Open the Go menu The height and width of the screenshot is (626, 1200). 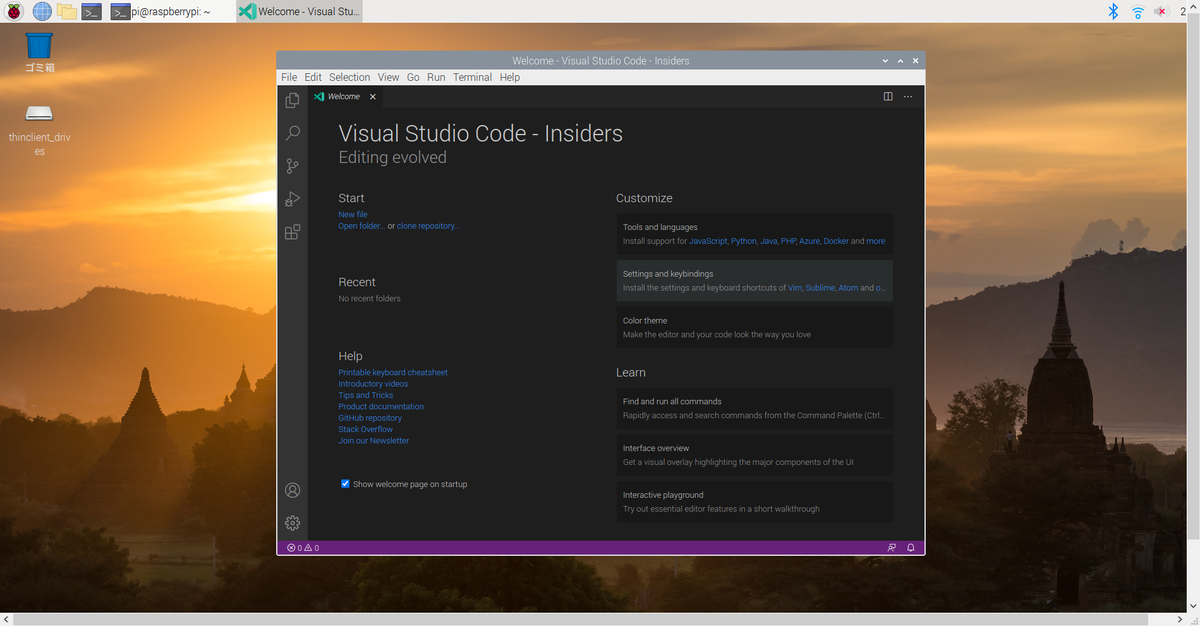tap(413, 77)
